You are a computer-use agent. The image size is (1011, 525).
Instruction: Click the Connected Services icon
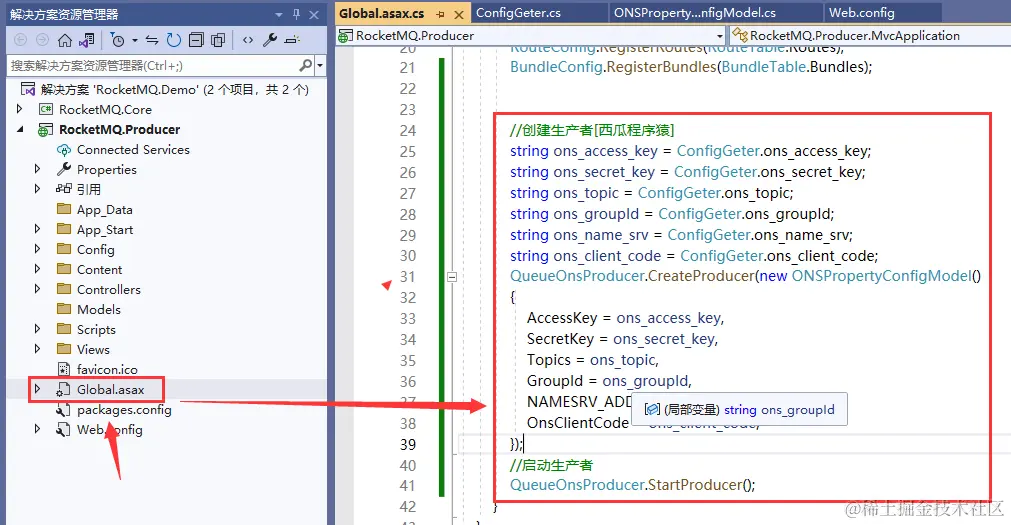(x=64, y=150)
